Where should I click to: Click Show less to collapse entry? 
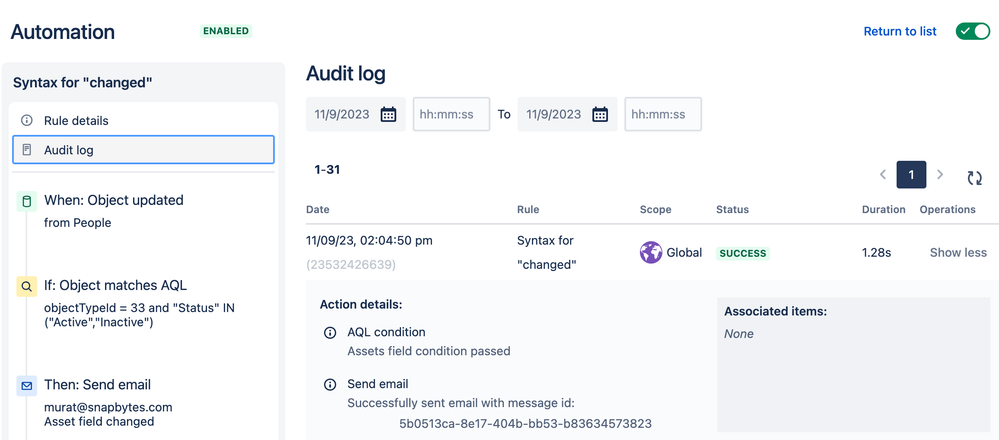tap(958, 253)
